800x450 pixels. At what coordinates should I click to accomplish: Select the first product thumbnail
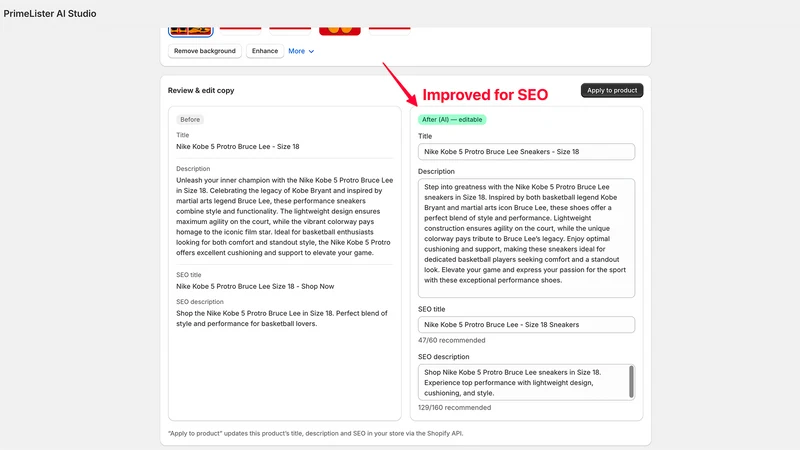[x=190, y=32]
